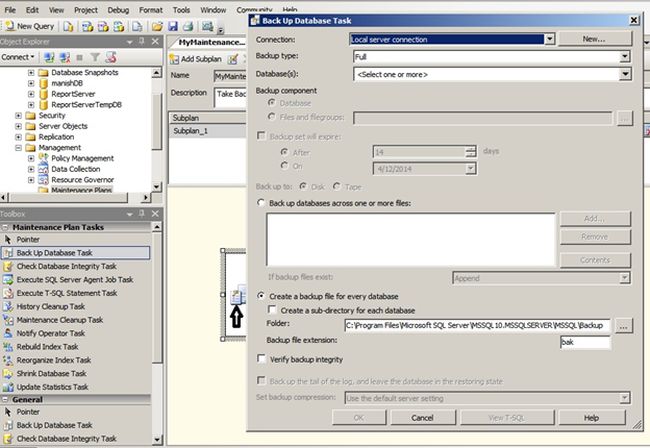Click the New Query toolbar button

[30, 26]
